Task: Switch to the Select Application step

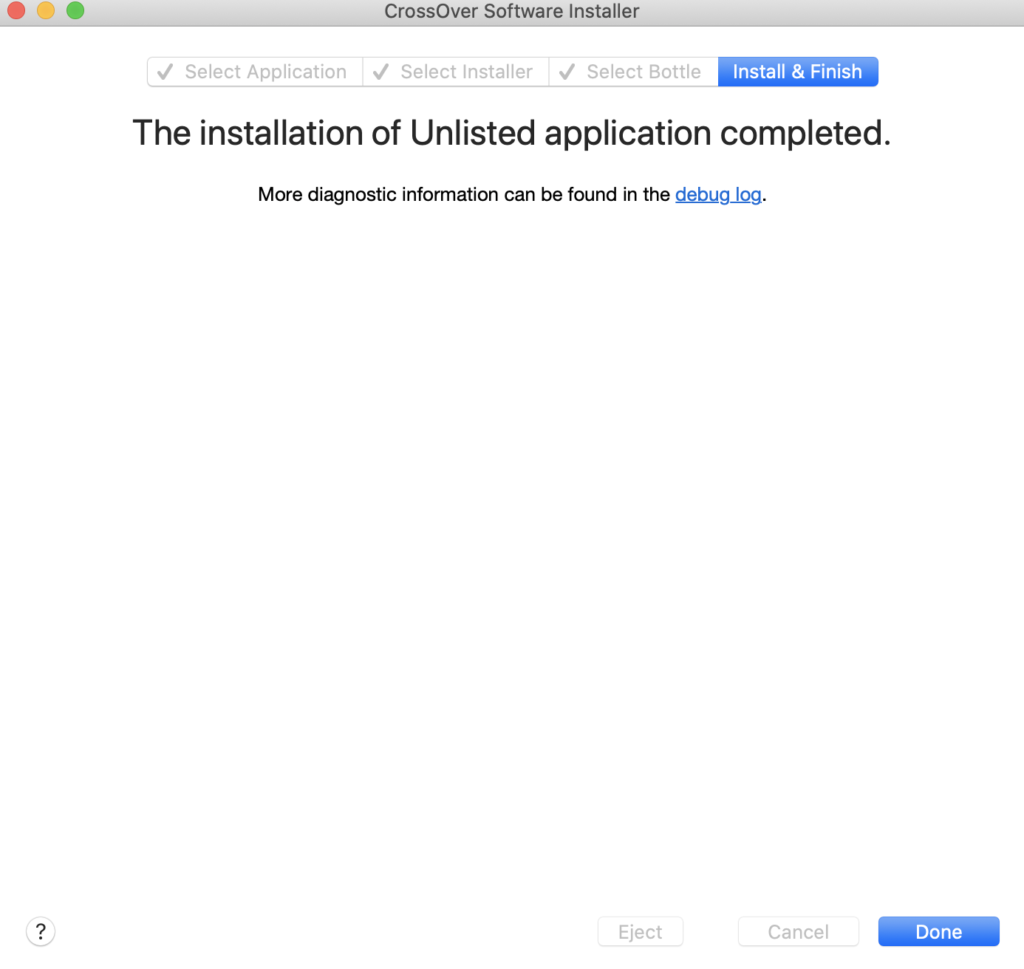Action: tap(265, 72)
